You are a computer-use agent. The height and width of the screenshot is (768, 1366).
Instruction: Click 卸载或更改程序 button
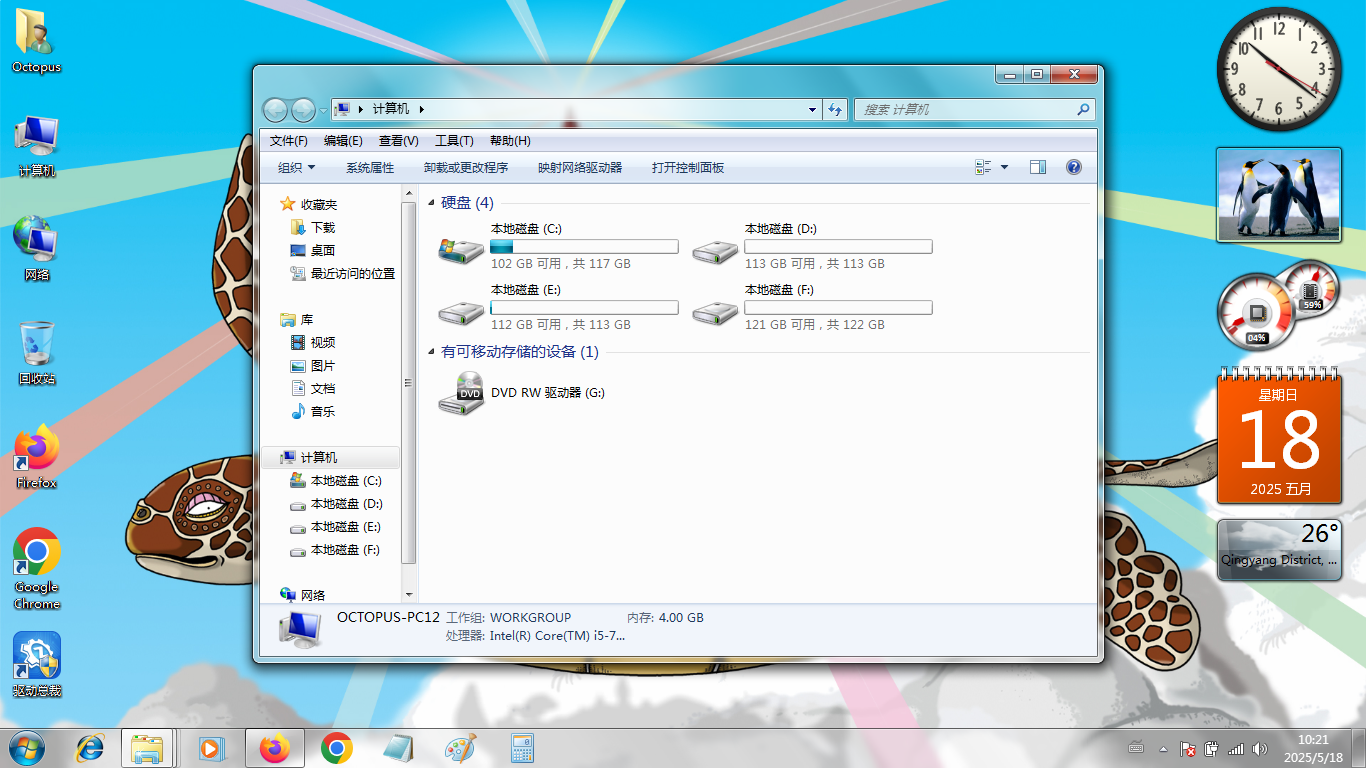point(466,168)
